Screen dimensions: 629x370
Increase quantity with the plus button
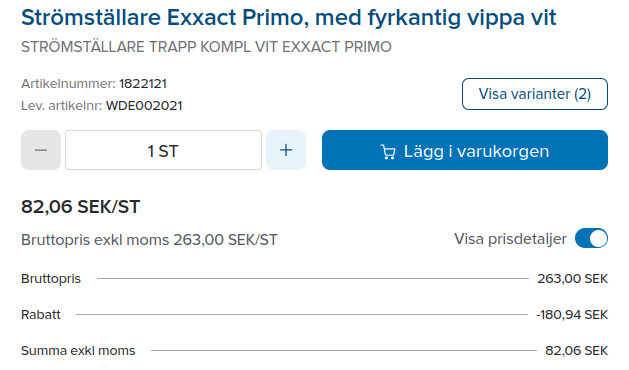[x=286, y=150]
